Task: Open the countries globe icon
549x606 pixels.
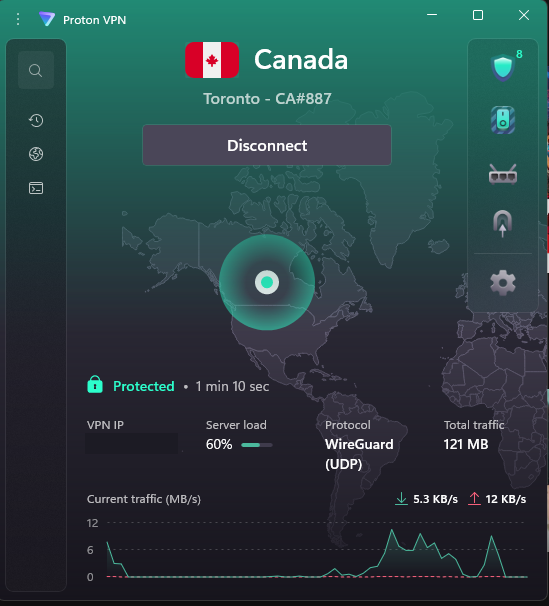Action: click(36, 154)
